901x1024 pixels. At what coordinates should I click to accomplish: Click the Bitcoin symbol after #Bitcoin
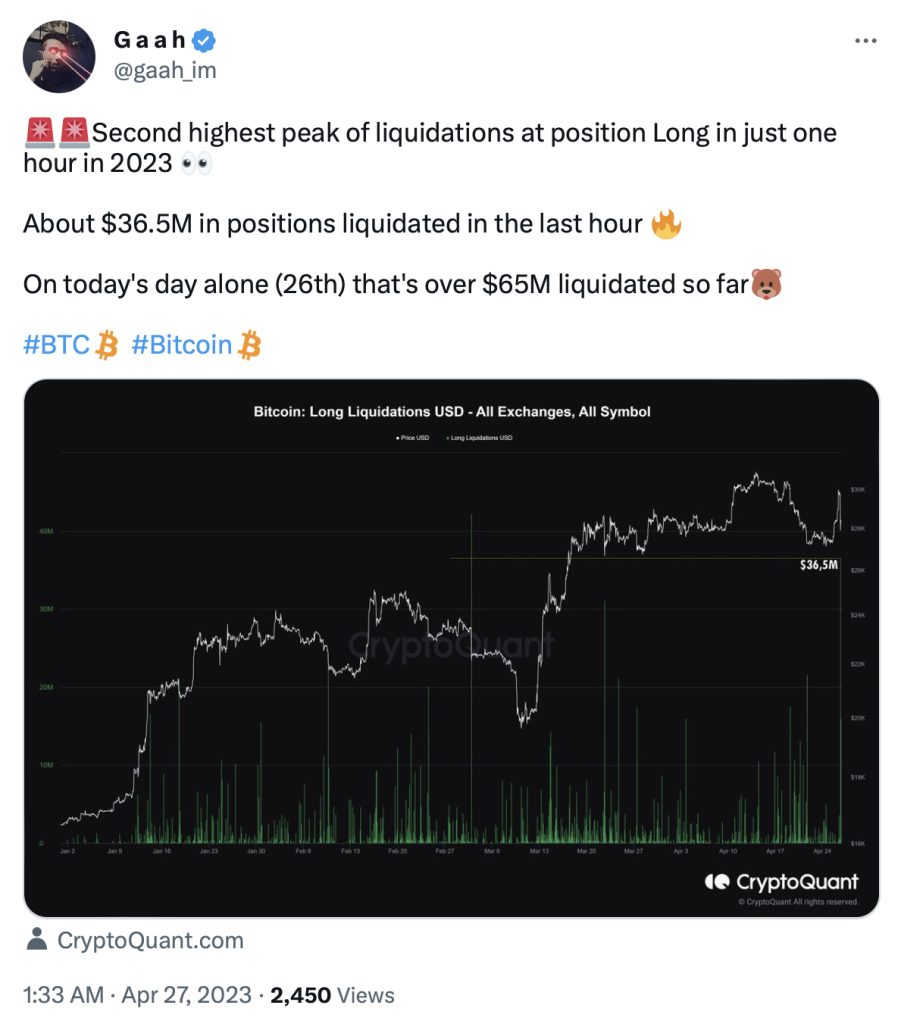[x=249, y=346]
